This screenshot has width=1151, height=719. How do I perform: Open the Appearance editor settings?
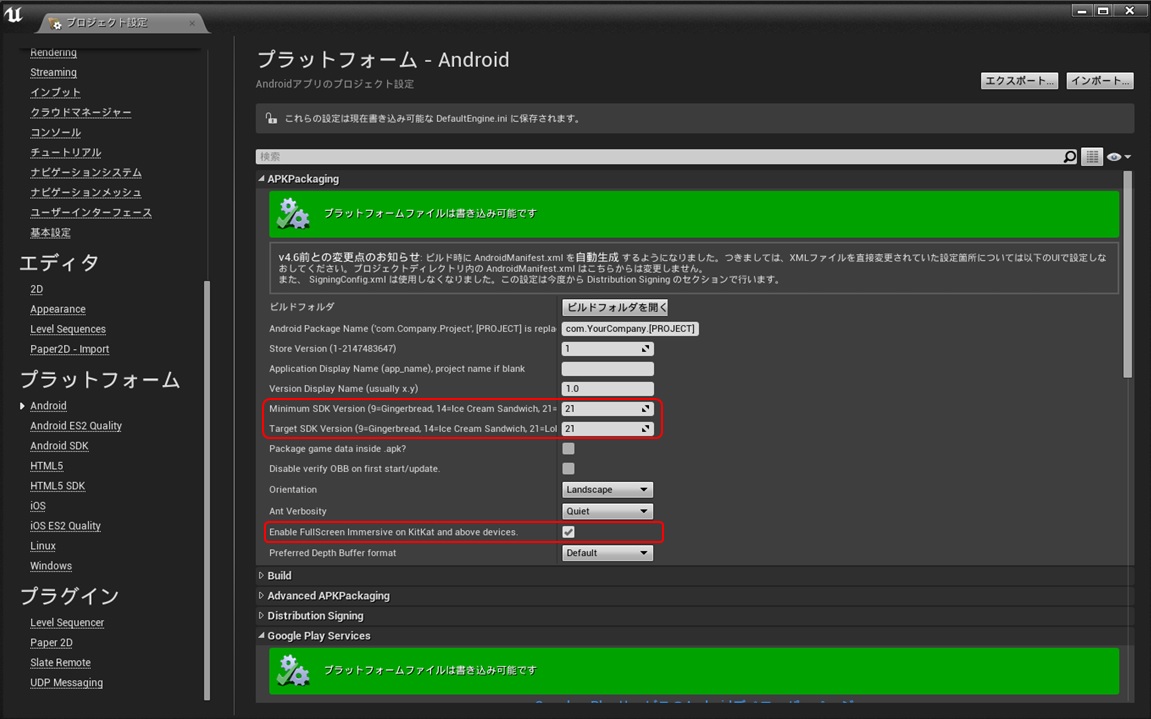click(57, 309)
